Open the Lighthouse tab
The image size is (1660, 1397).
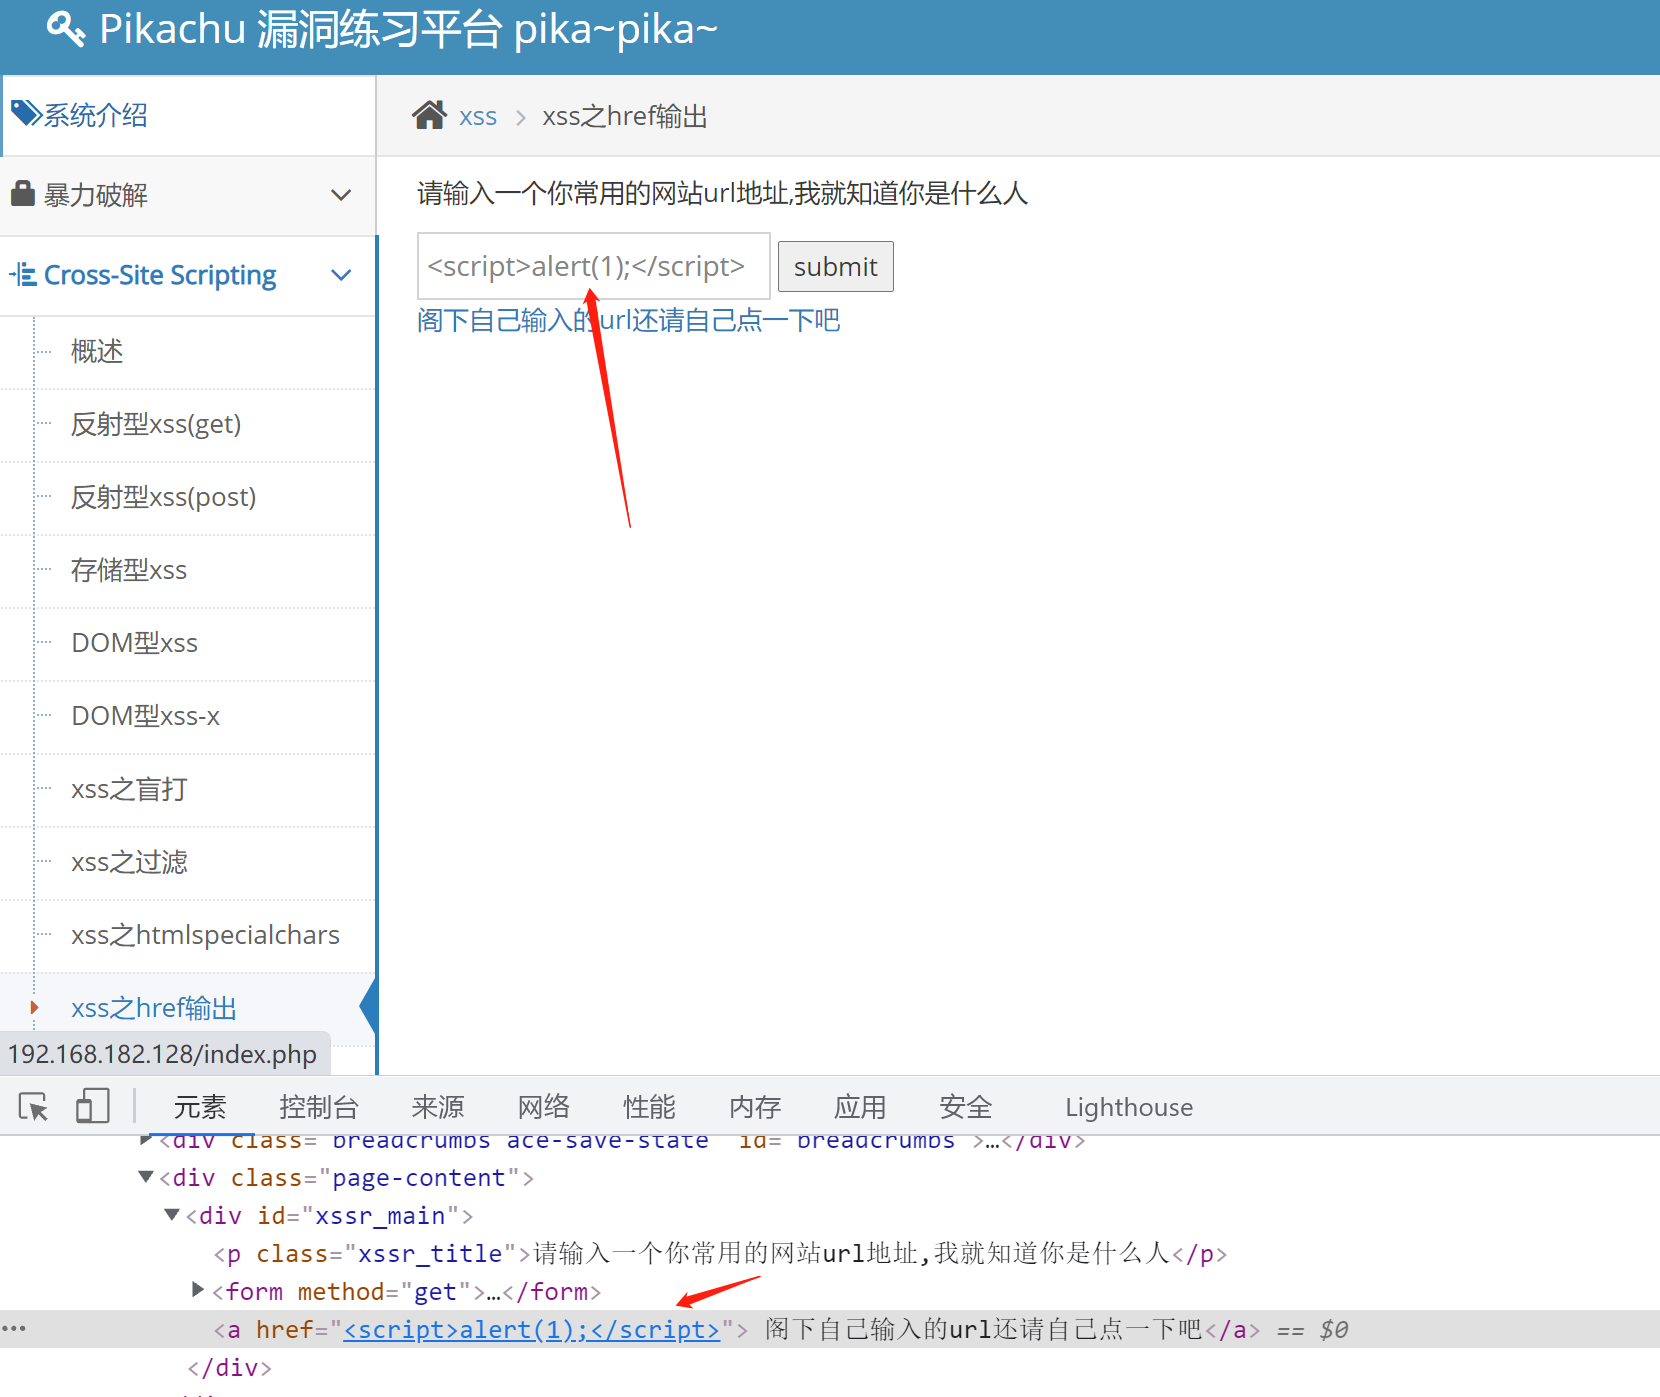1129,1107
